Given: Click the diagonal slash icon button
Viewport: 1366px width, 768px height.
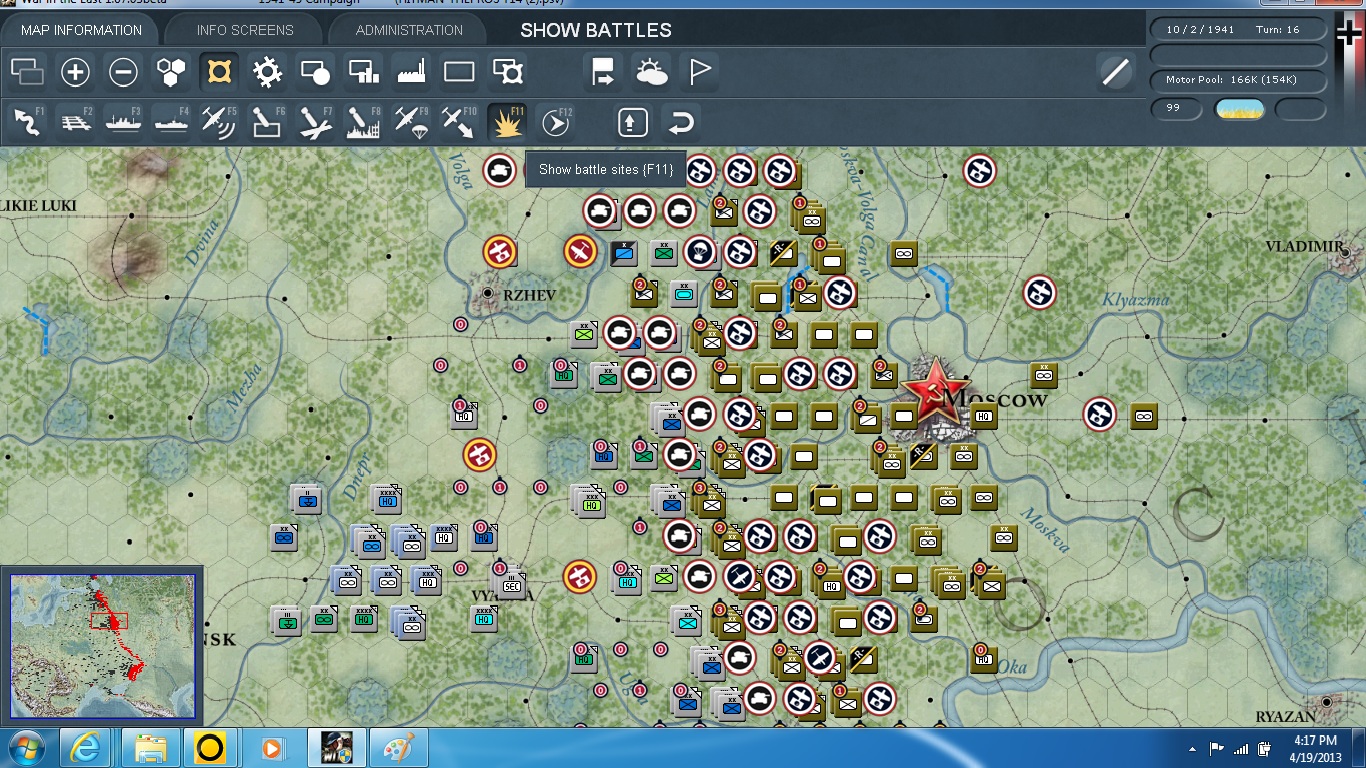Looking at the screenshot, I should pos(1115,71).
